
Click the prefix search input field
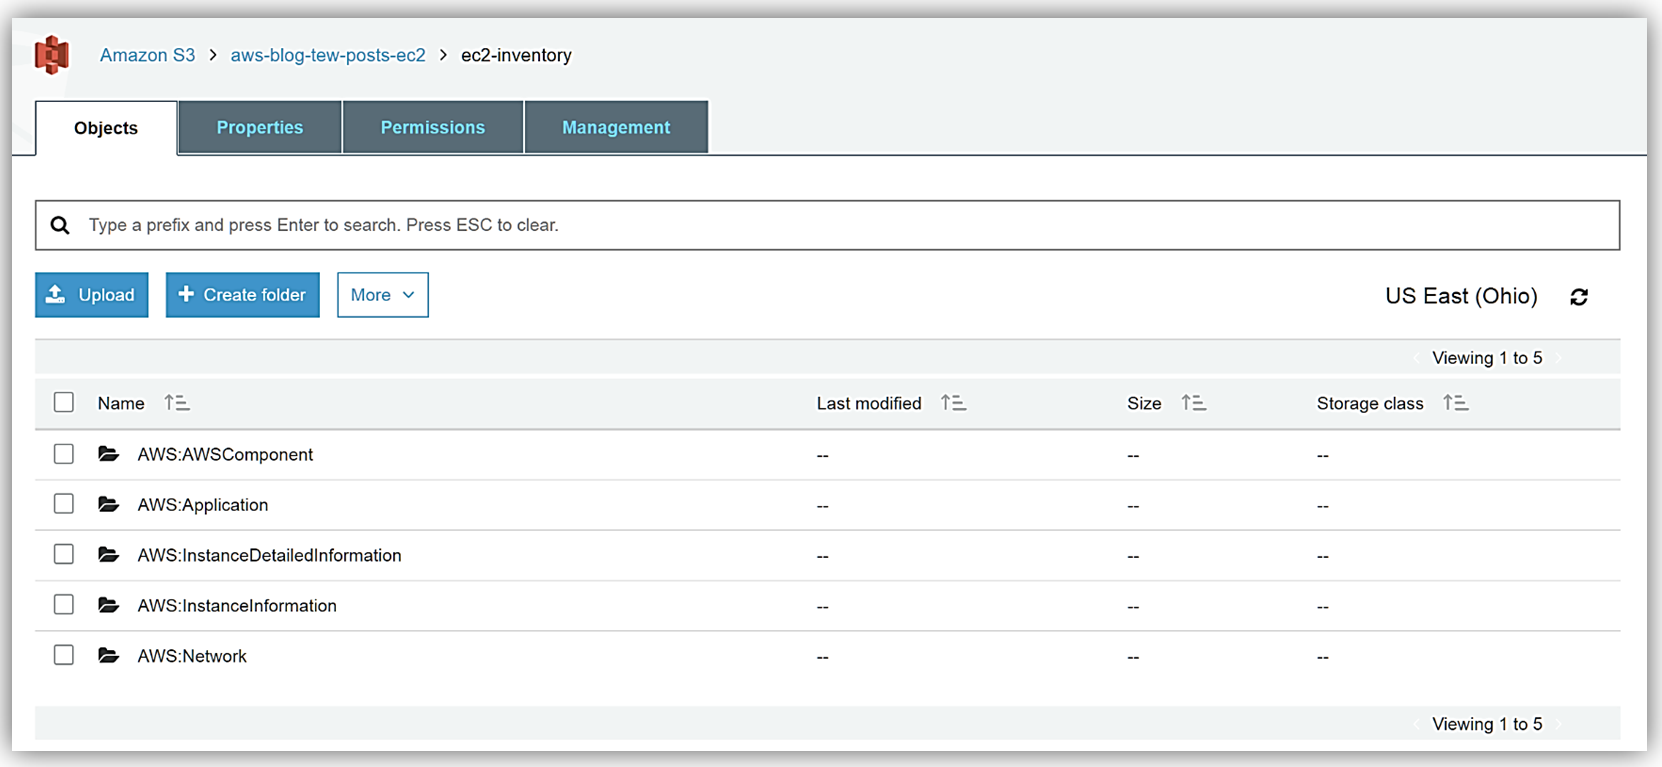point(840,225)
